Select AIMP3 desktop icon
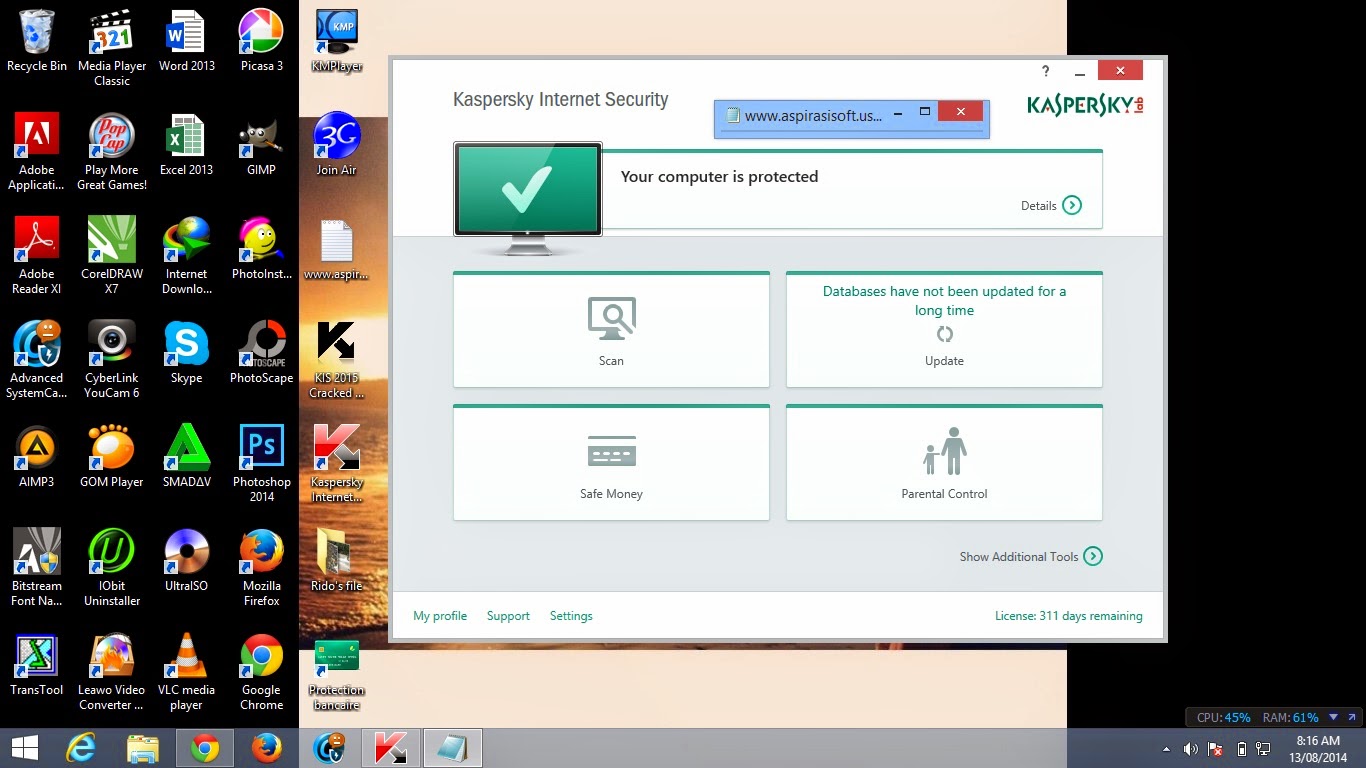Image resolution: width=1366 pixels, height=768 pixels. [x=37, y=456]
